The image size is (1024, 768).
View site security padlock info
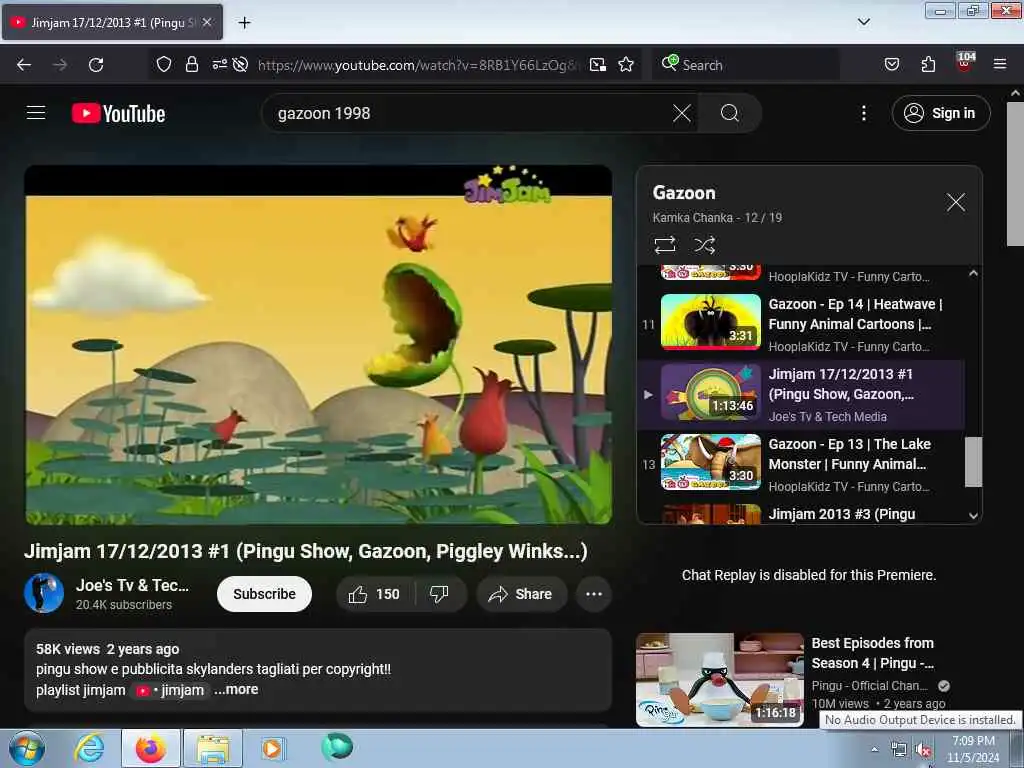[x=191, y=64]
